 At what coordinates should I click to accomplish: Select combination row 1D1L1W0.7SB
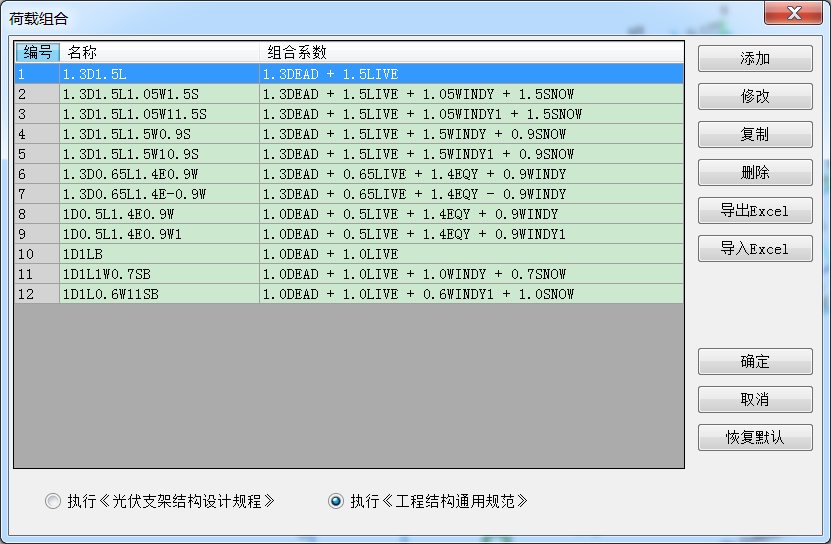coord(160,274)
